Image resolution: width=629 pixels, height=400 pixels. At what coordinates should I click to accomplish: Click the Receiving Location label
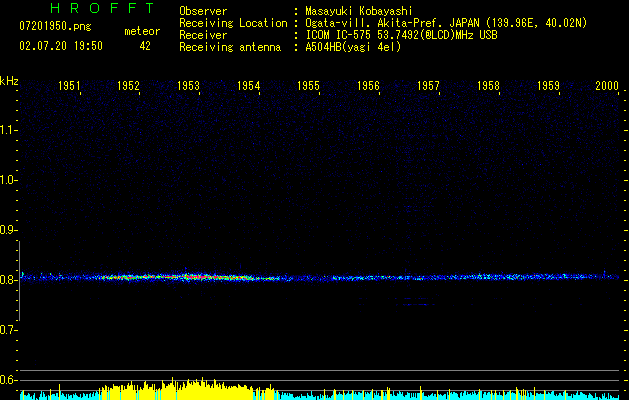pos(233,23)
